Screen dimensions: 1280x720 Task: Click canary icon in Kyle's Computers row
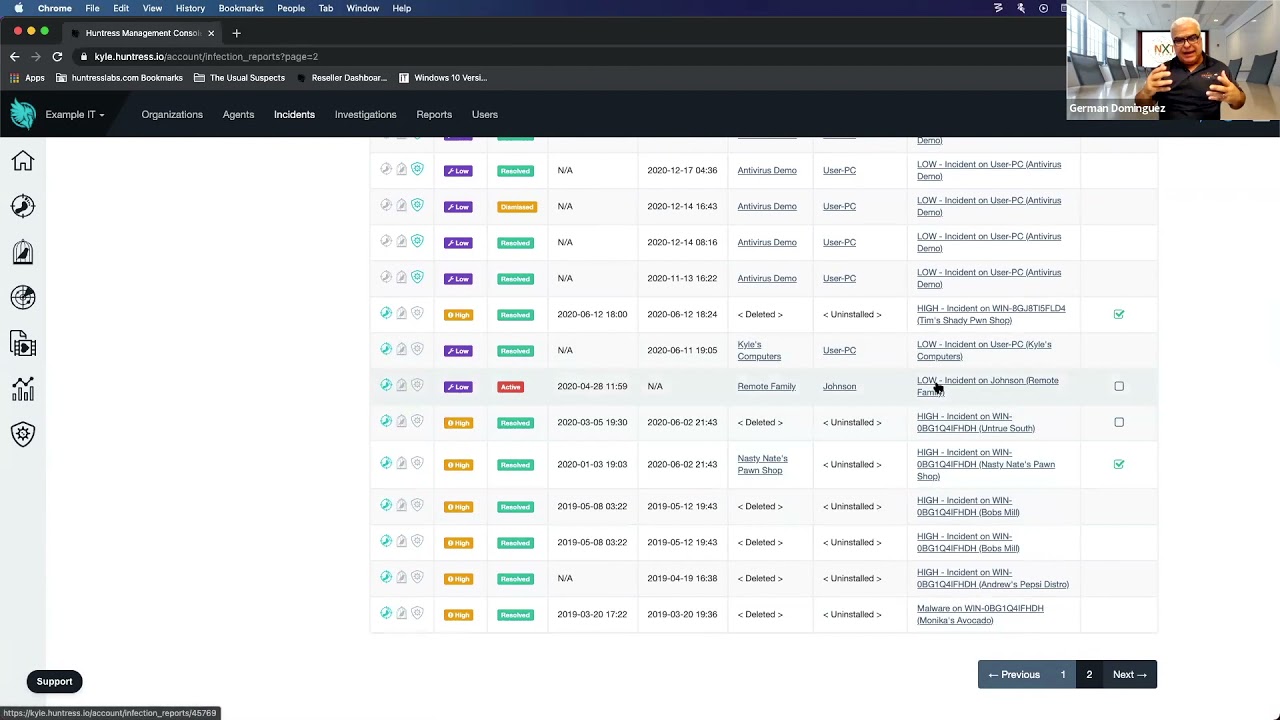(402, 349)
